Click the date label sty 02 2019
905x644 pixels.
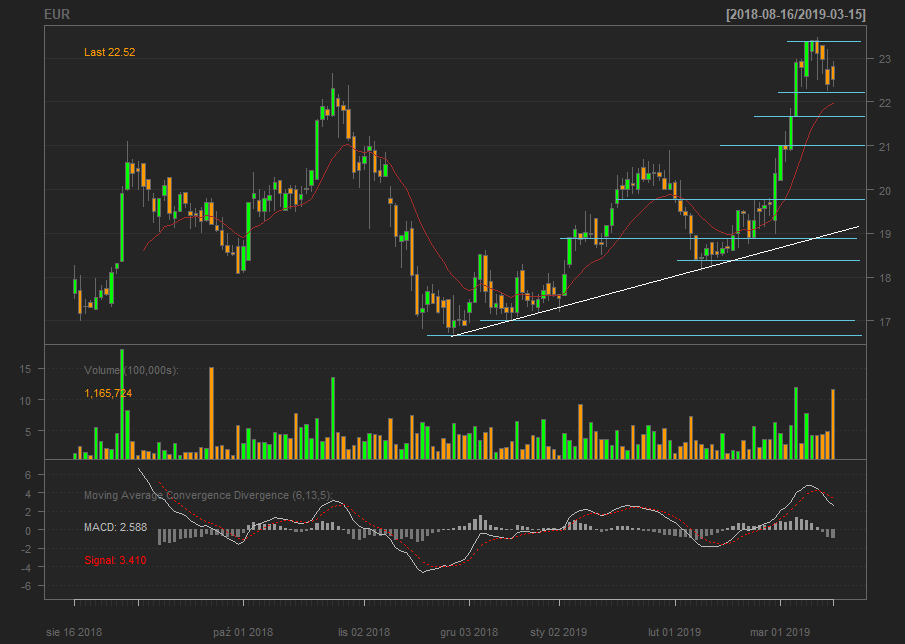pyautogui.click(x=559, y=632)
